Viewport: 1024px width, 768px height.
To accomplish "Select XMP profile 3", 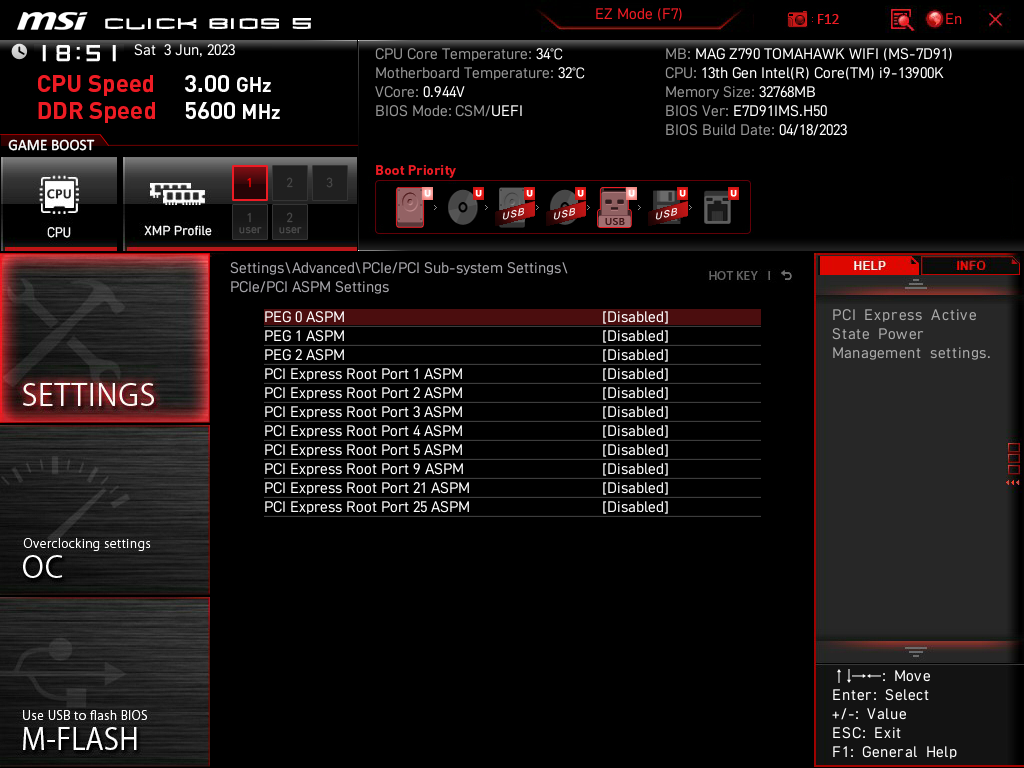I will point(329,183).
